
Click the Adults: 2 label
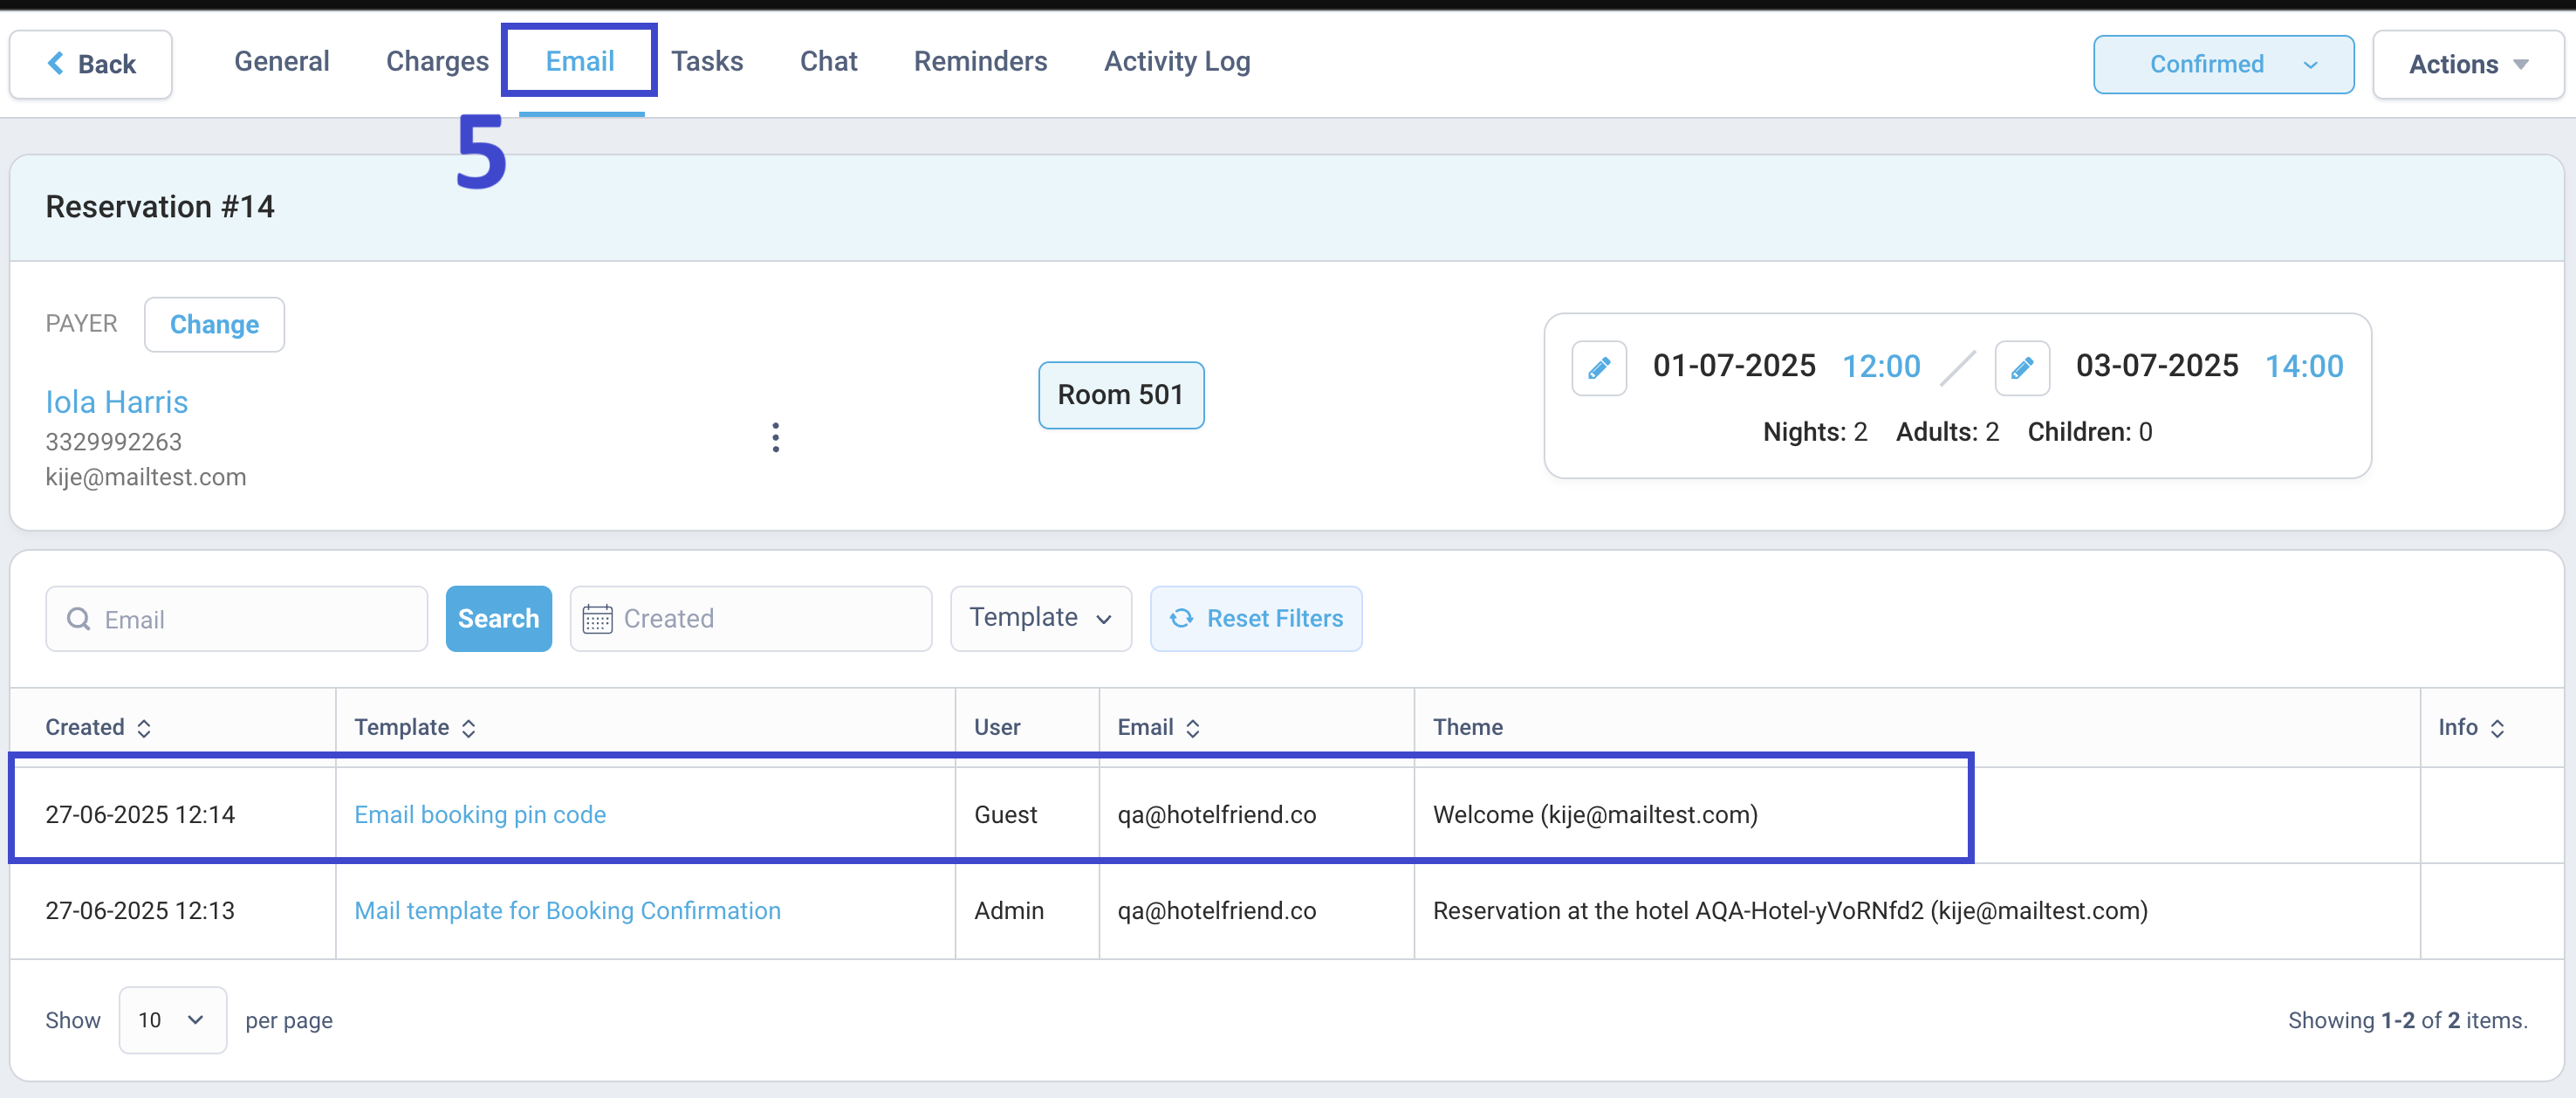(x=1947, y=431)
